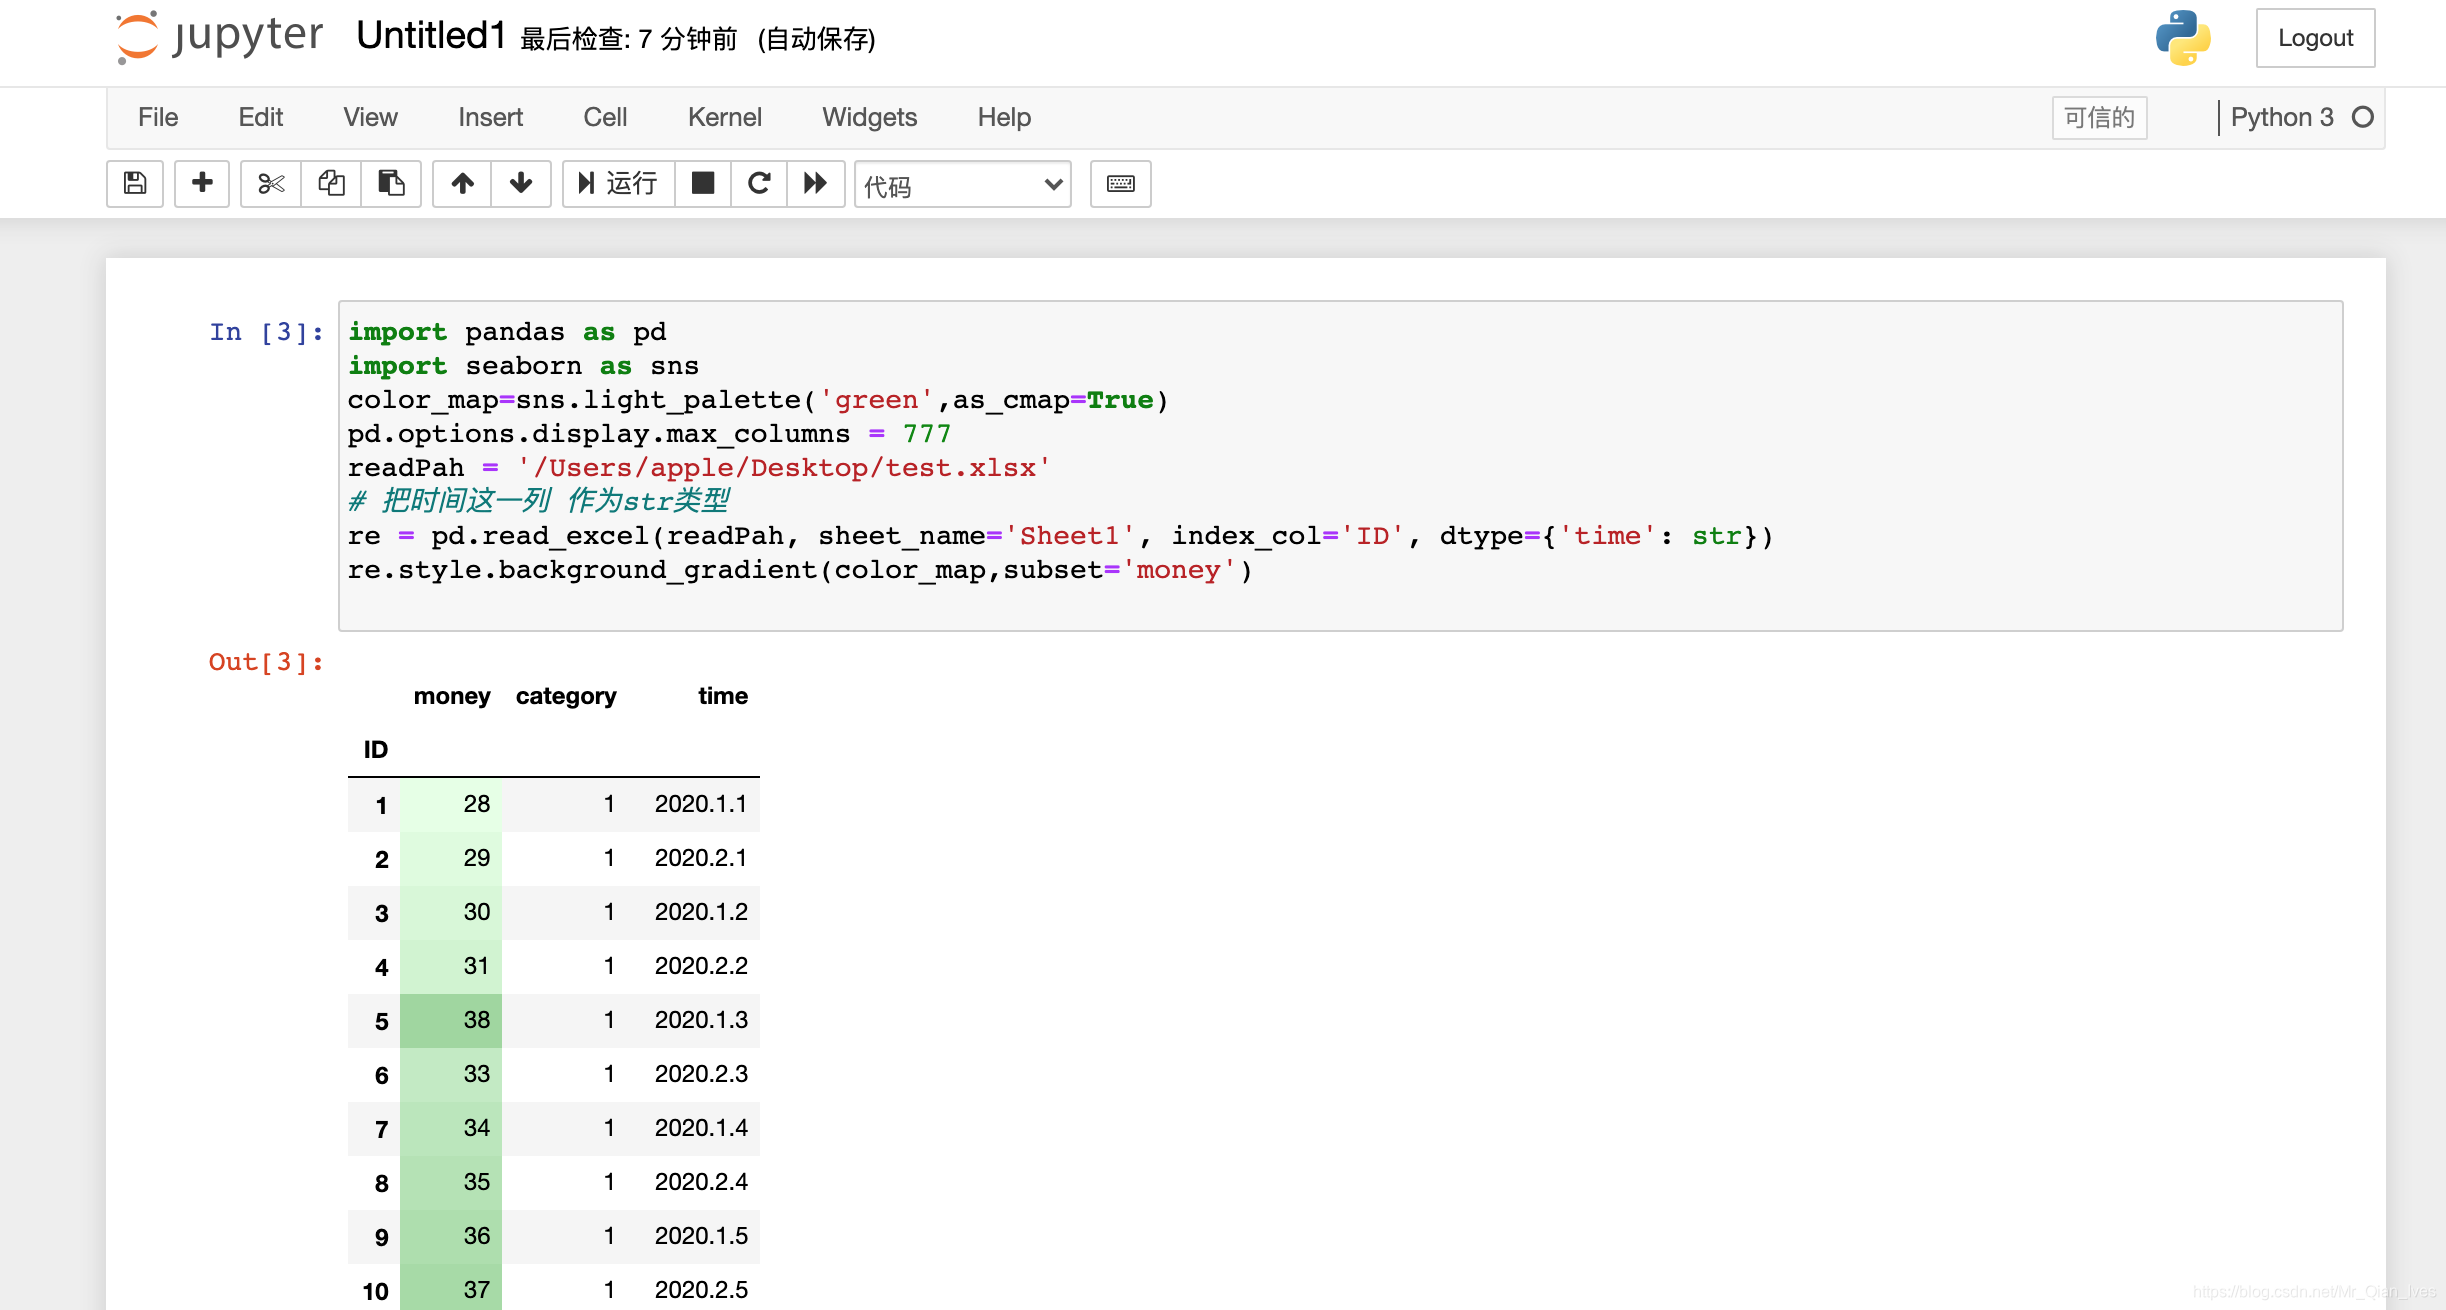
Task: Open the Widgets menu
Action: pos(869,118)
